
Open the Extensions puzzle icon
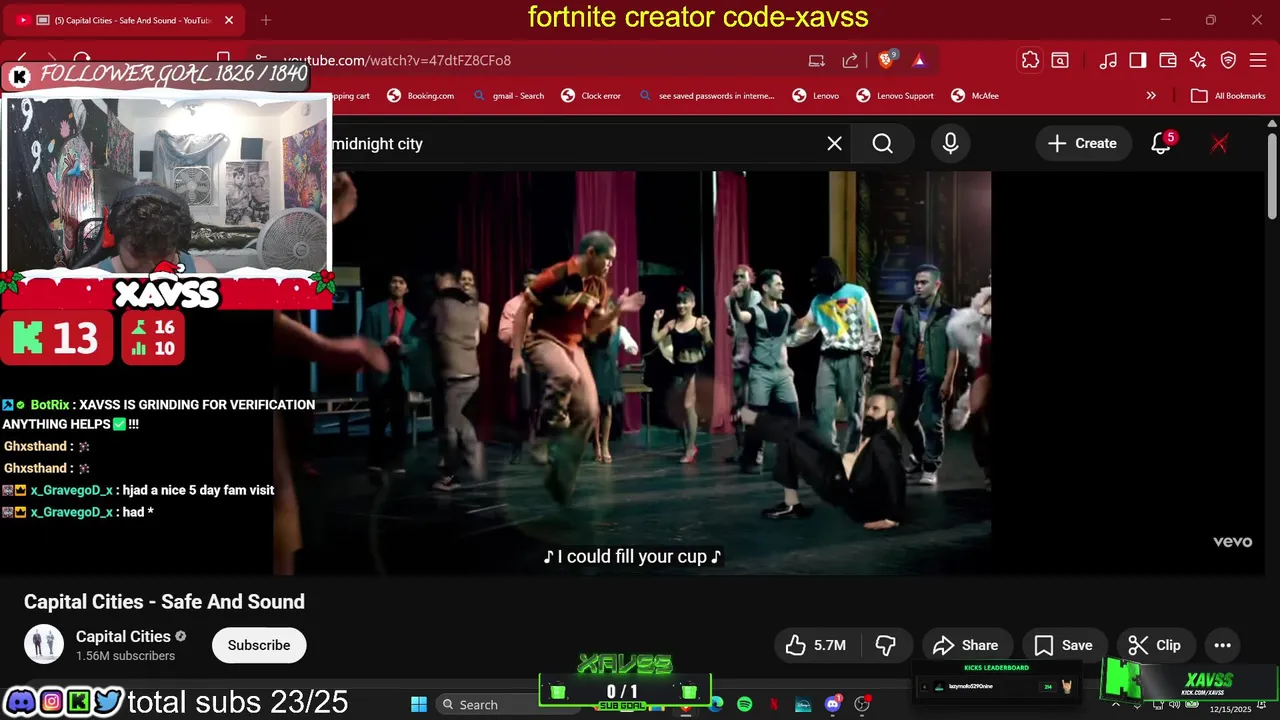point(1030,61)
